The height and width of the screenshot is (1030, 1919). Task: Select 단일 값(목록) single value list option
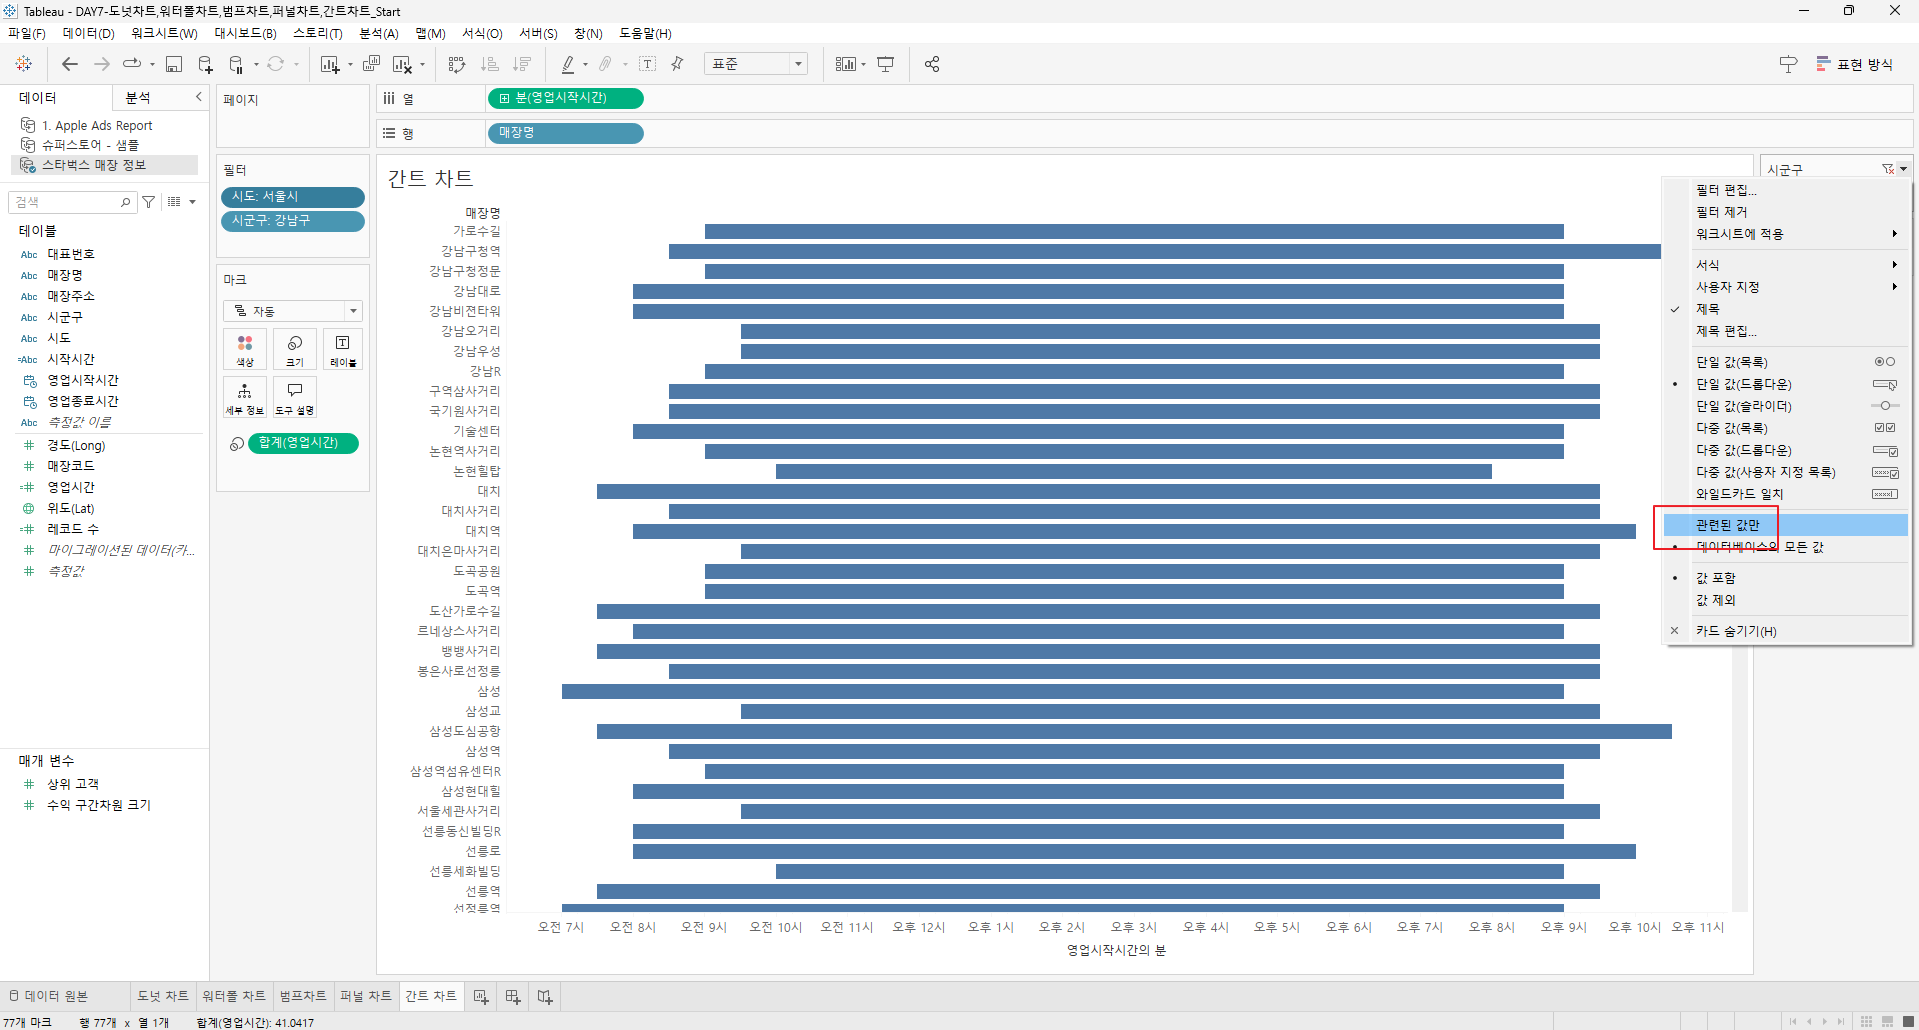click(1786, 362)
